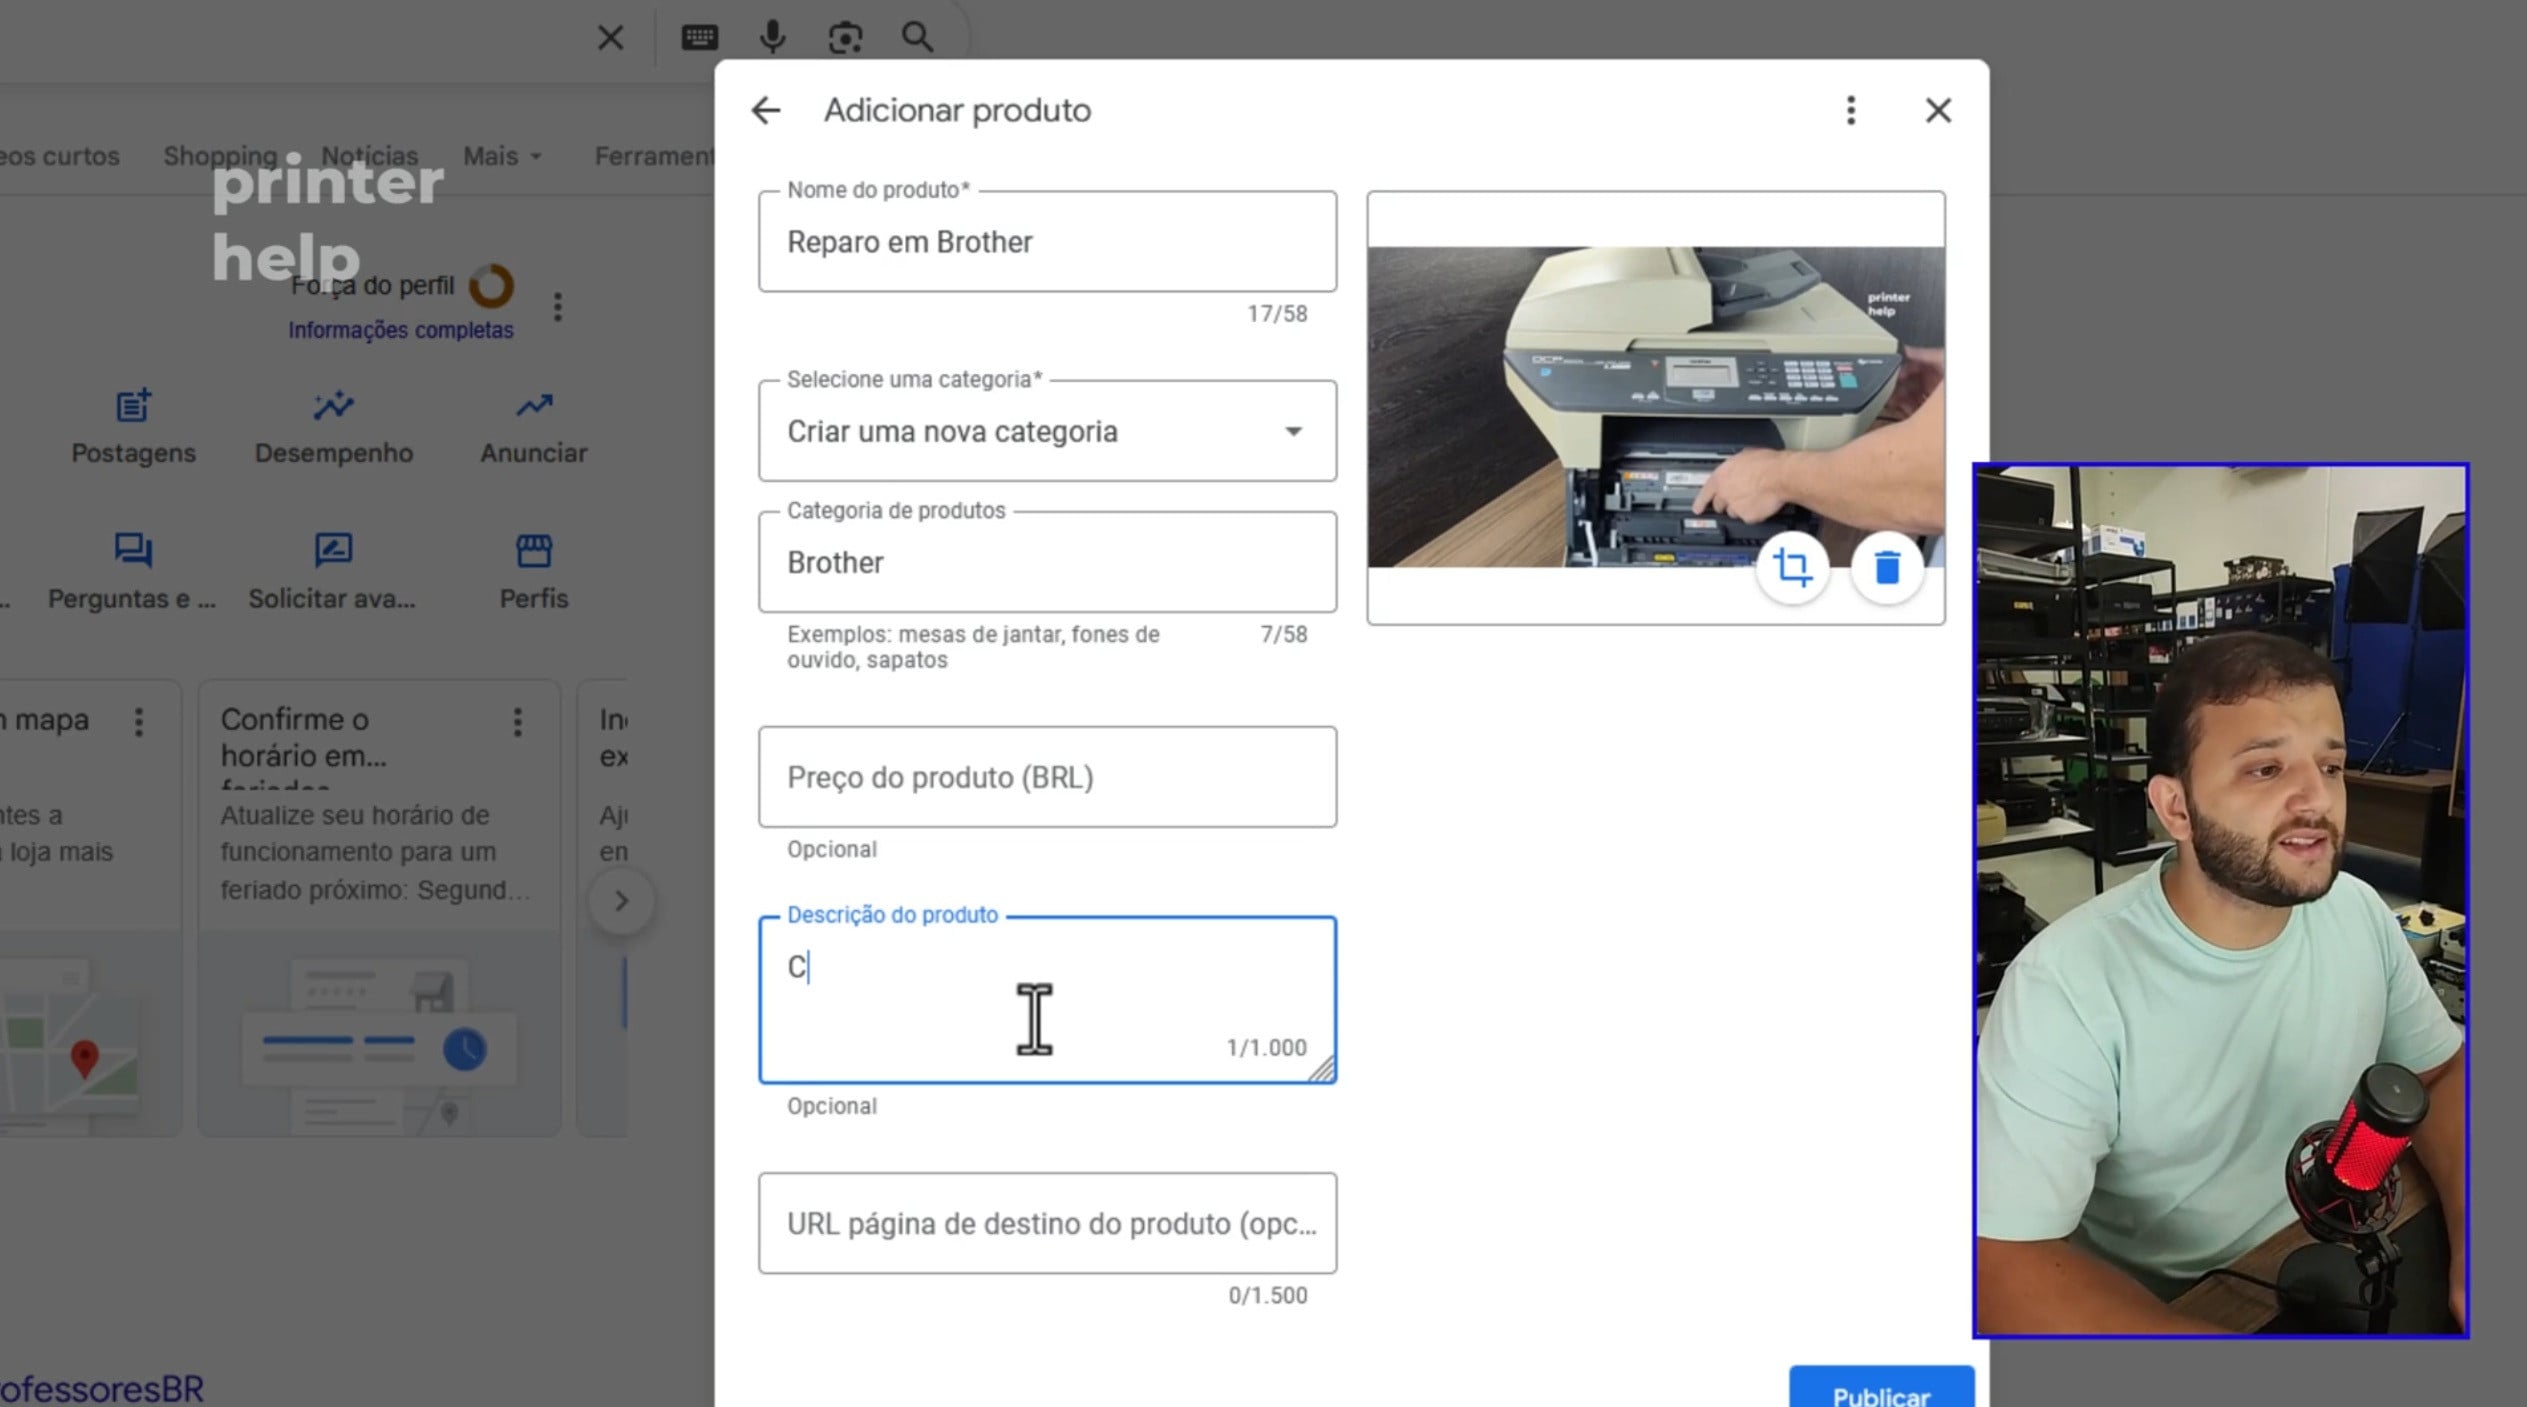This screenshot has width=2527, height=1407.
Task: Click the next-card chevron arrow
Action: tap(621, 901)
